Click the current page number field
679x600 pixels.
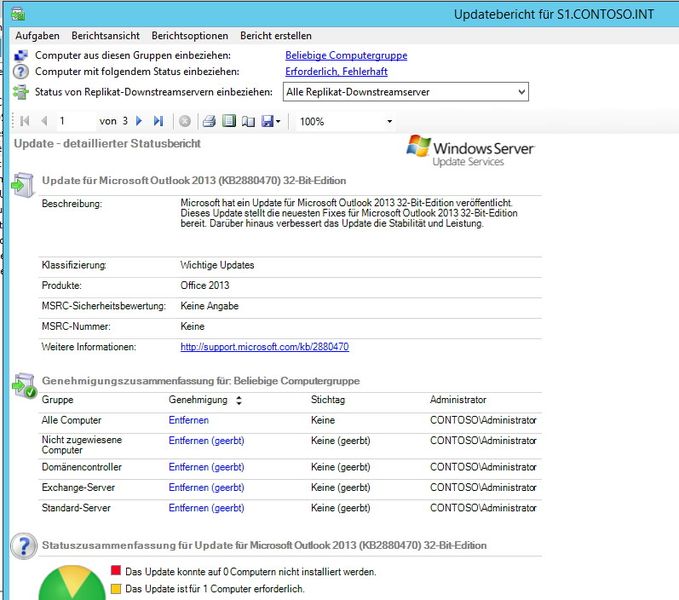75,121
